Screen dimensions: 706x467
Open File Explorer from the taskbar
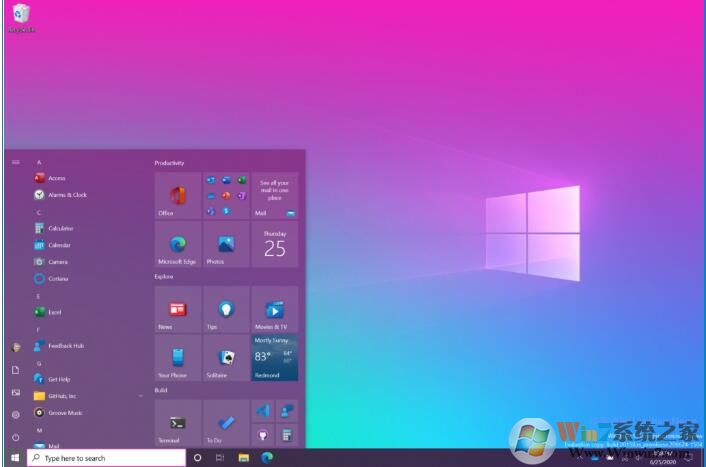click(244, 458)
